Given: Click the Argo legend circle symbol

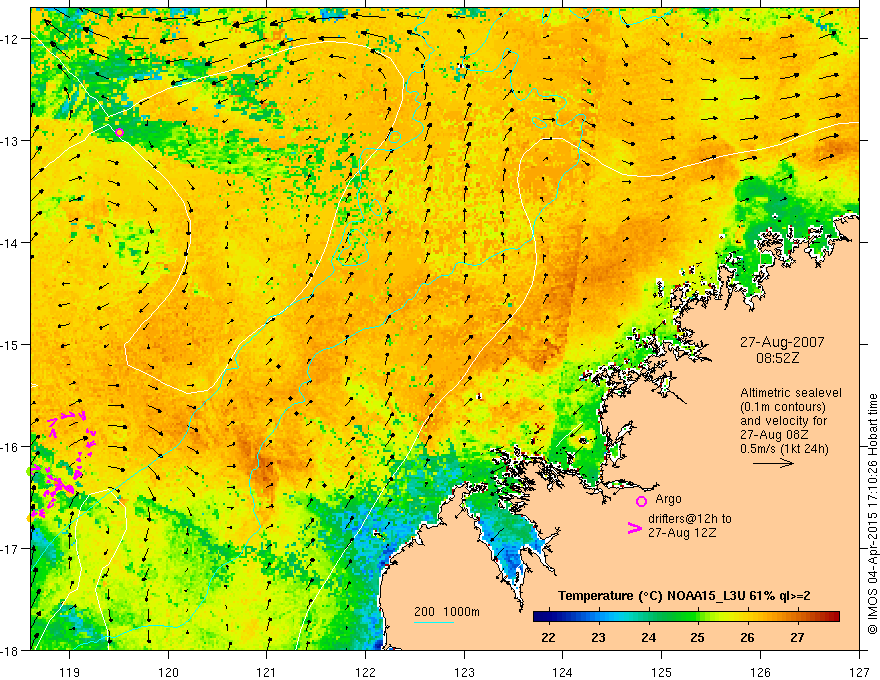Looking at the screenshot, I should pos(641,501).
